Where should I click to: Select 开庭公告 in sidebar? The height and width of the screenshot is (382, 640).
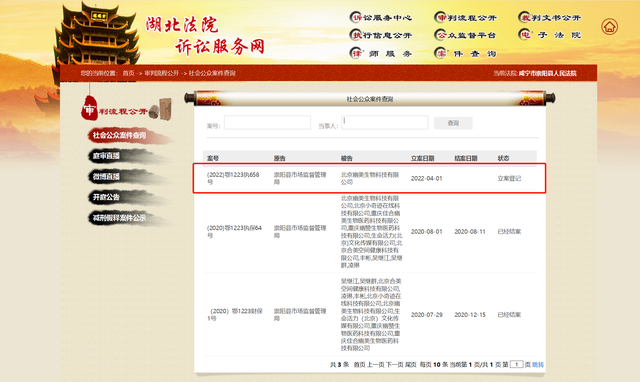point(107,197)
